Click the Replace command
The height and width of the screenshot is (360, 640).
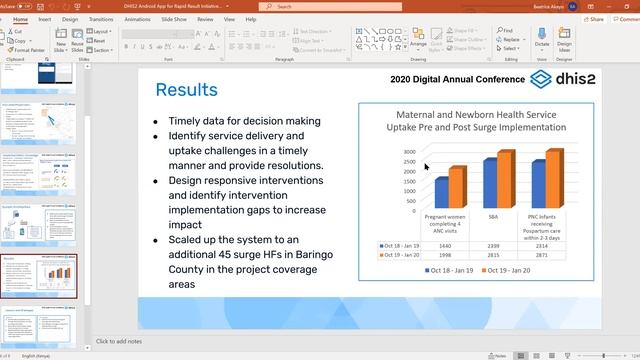pyautogui.click(x=508, y=40)
